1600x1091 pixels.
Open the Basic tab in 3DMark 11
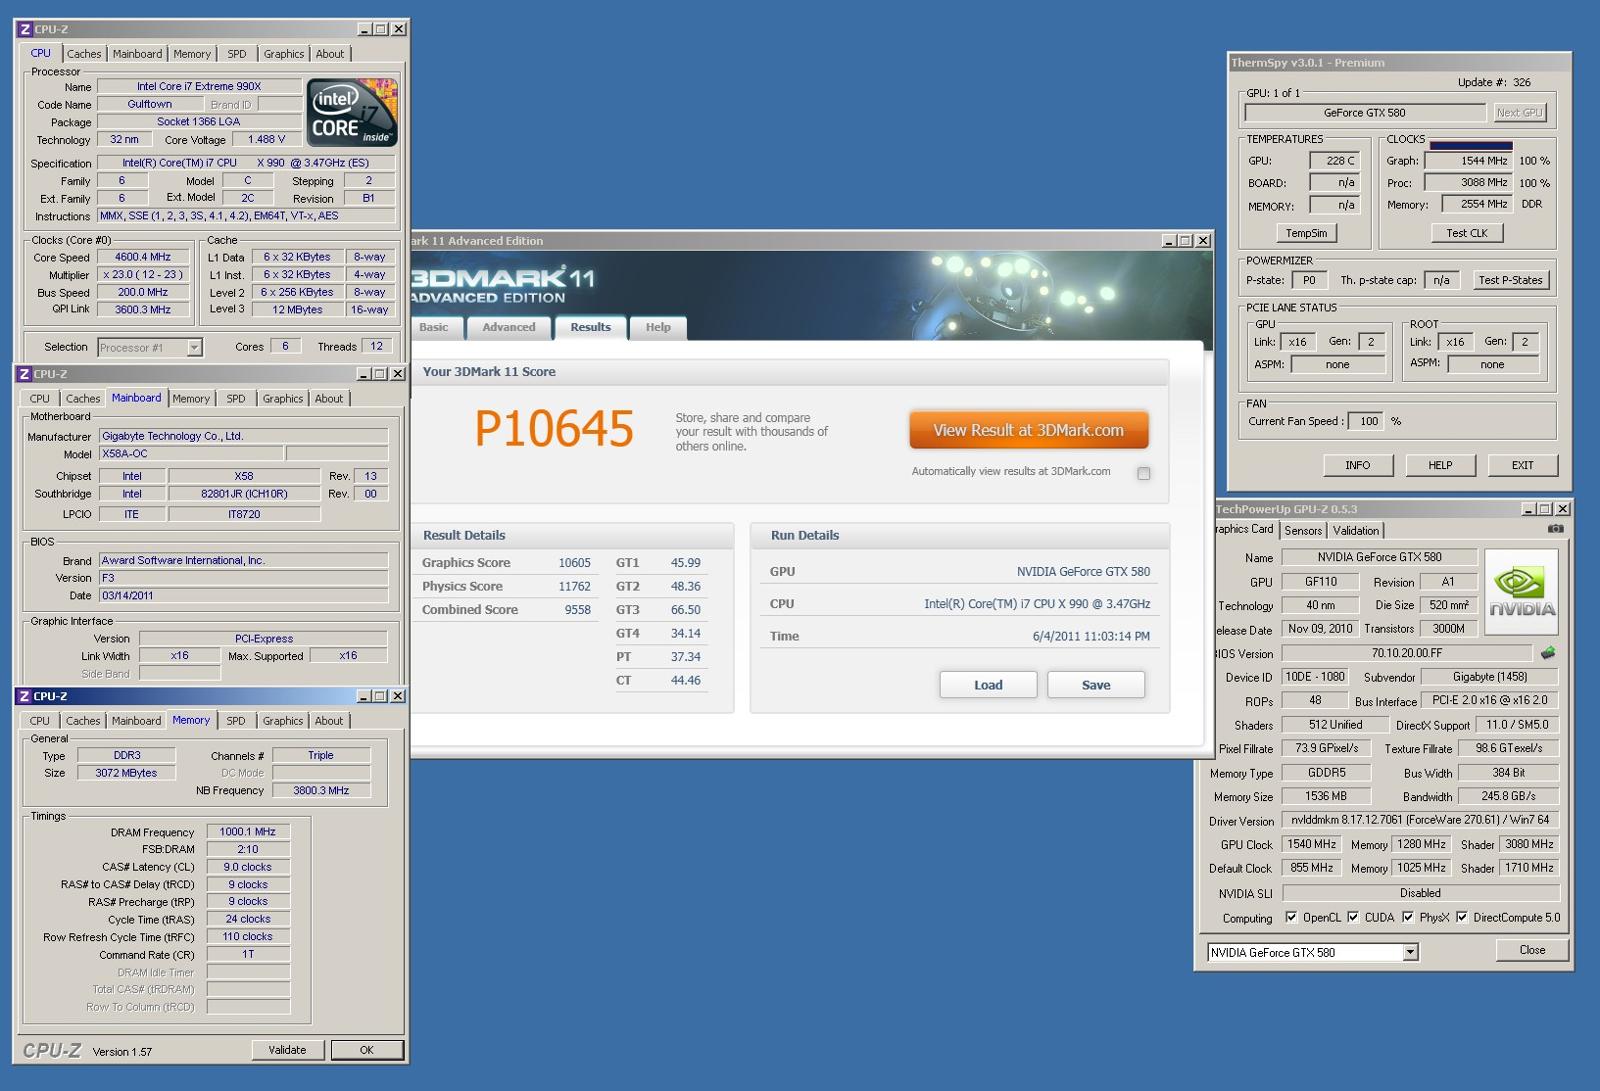pos(434,327)
